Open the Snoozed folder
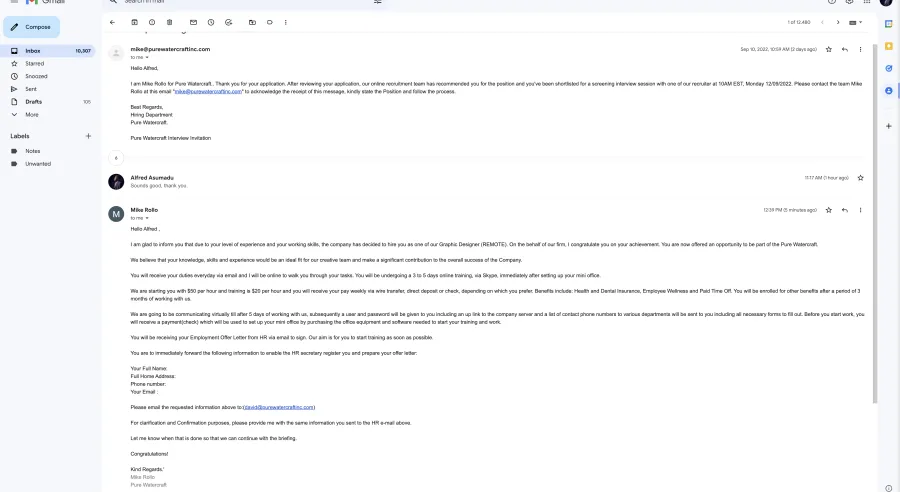The height and width of the screenshot is (492, 900). 48,76
